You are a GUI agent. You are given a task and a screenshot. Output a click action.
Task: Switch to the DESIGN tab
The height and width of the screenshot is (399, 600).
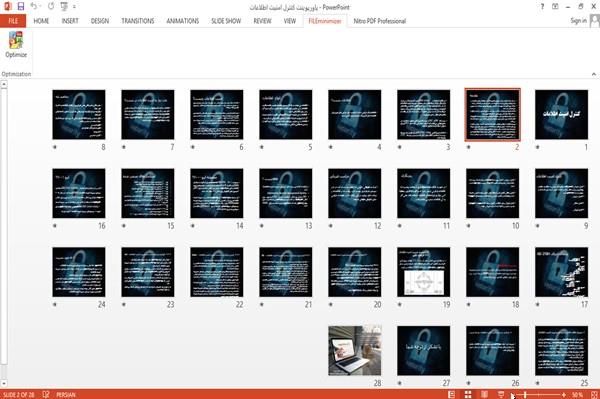point(99,21)
